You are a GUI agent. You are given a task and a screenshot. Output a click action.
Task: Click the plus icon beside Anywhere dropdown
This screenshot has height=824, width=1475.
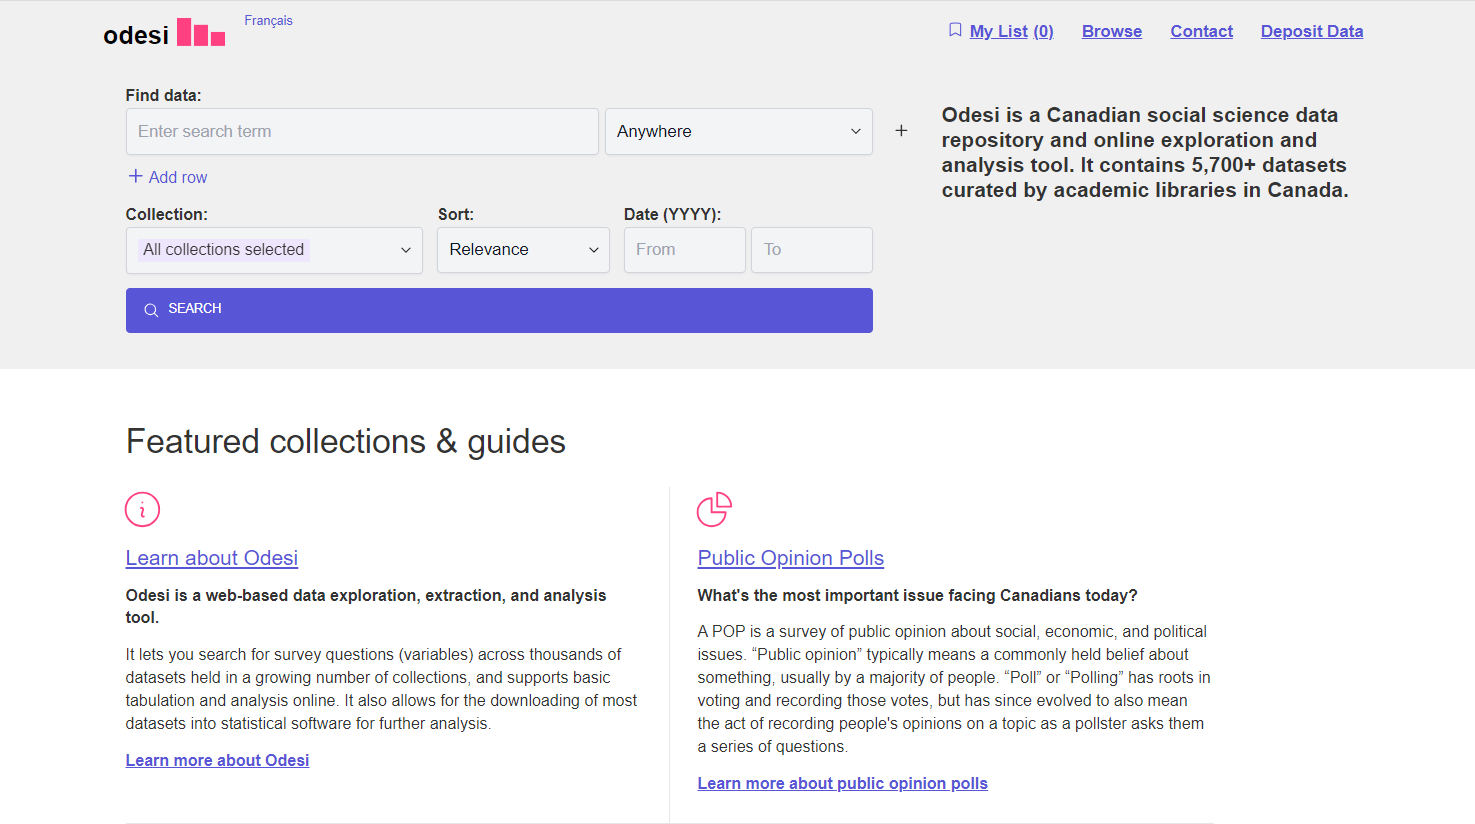[x=901, y=131]
